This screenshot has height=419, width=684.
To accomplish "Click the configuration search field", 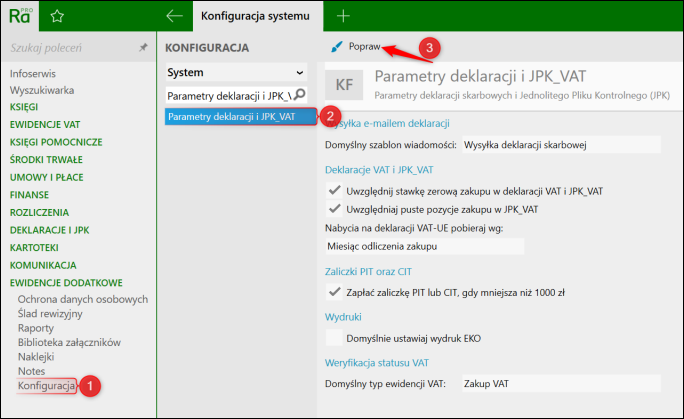I will click(229, 95).
